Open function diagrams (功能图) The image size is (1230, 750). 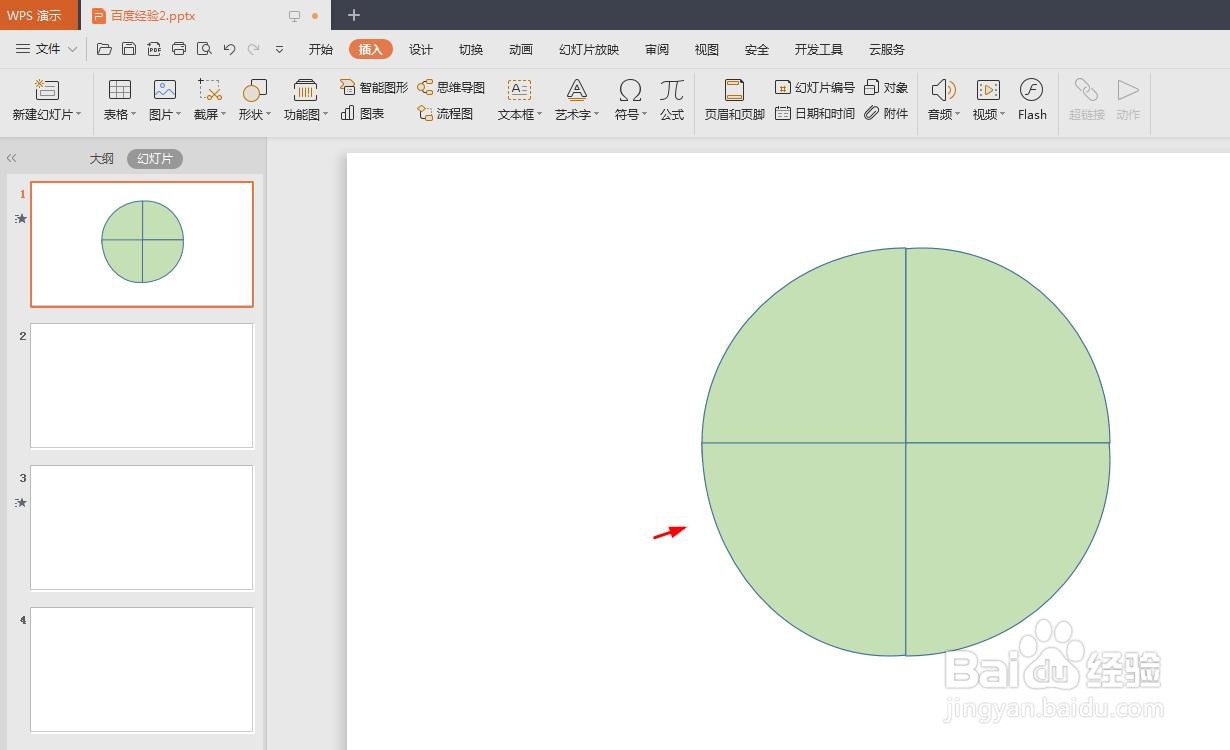point(306,100)
